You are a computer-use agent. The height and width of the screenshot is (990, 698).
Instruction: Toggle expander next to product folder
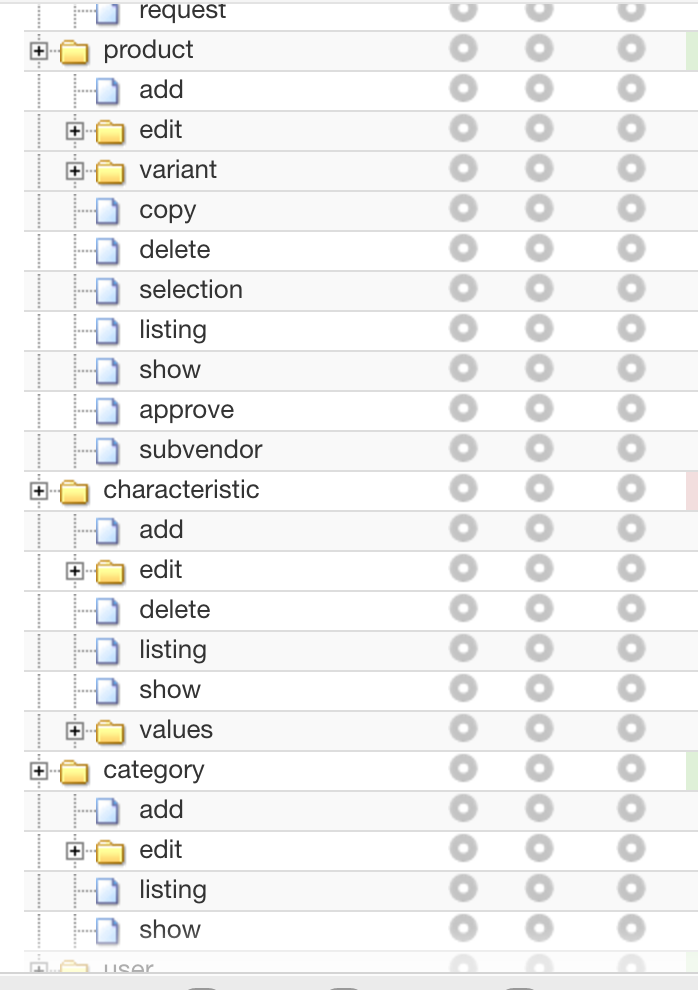38,51
